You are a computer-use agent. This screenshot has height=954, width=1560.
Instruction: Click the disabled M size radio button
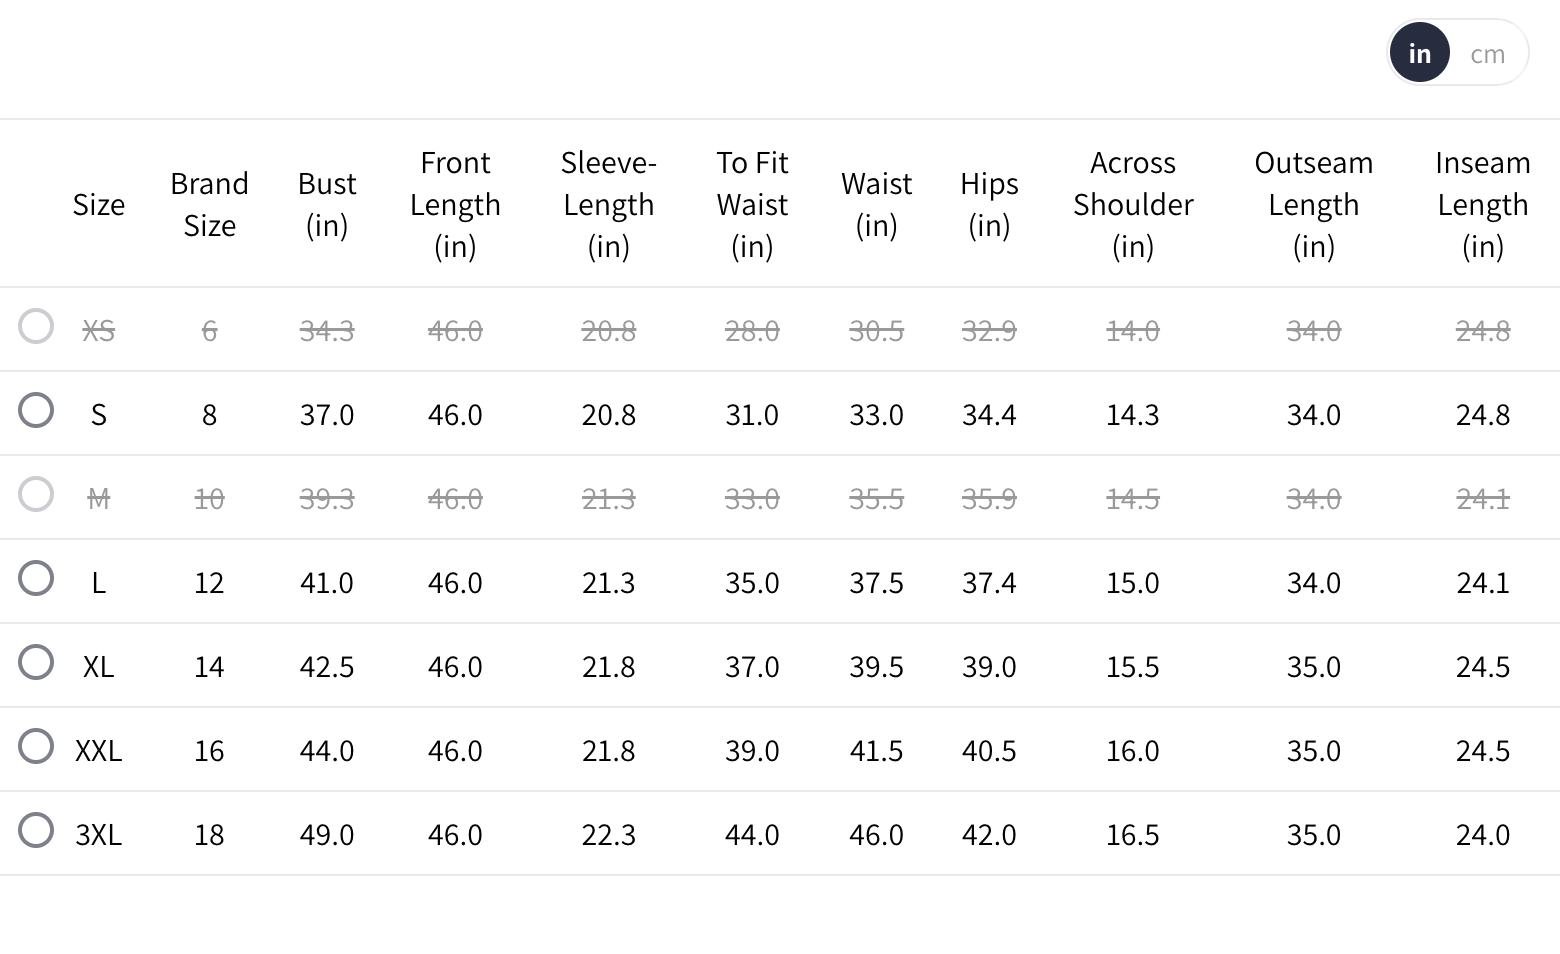click(36, 494)
